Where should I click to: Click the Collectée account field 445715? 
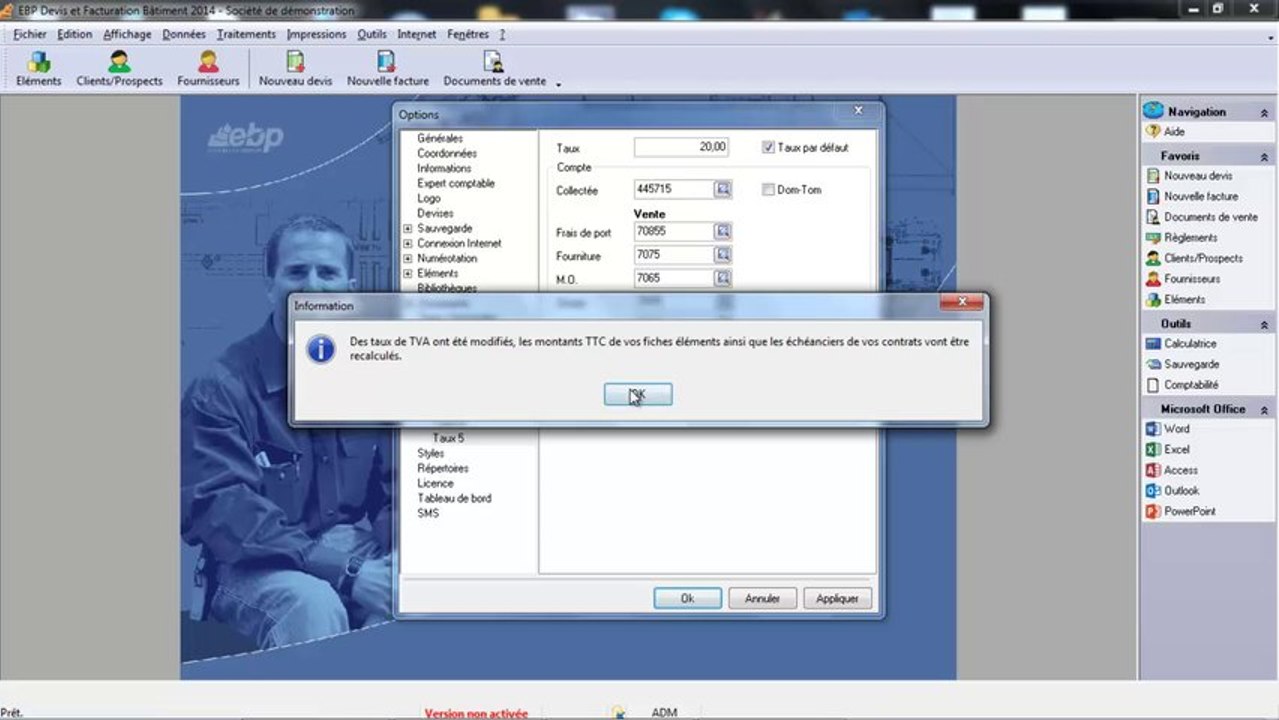[674, 189]
